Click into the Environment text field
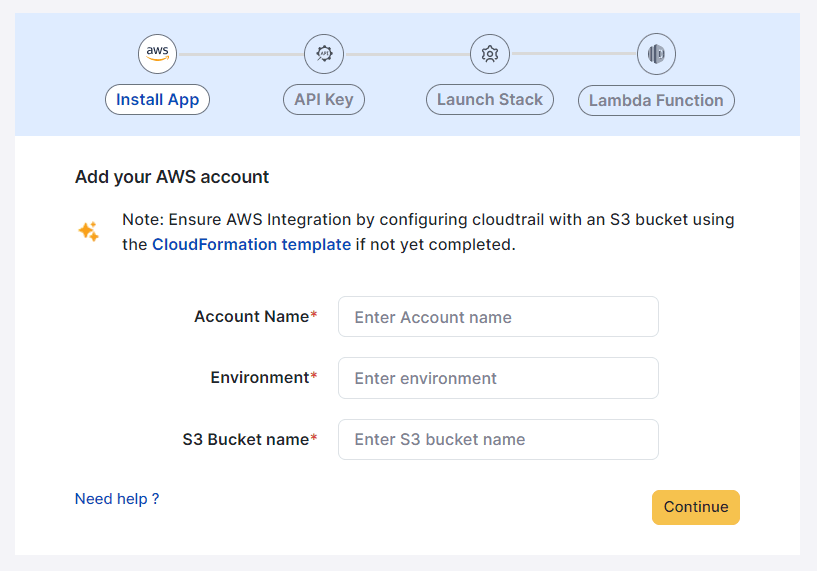The image size is (817, 571). point(498,378)
